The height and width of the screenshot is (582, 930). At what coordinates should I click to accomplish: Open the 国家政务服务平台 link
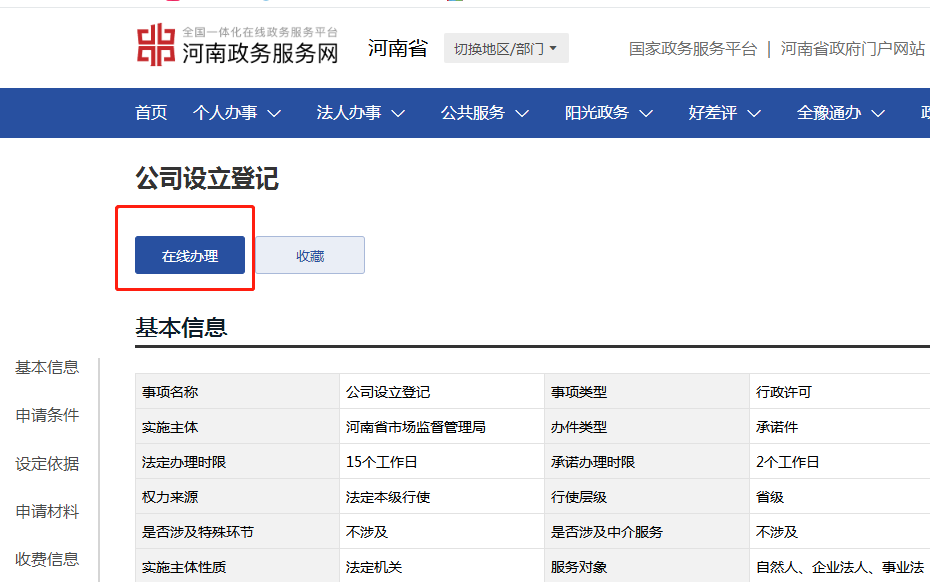tap(693, 49)
